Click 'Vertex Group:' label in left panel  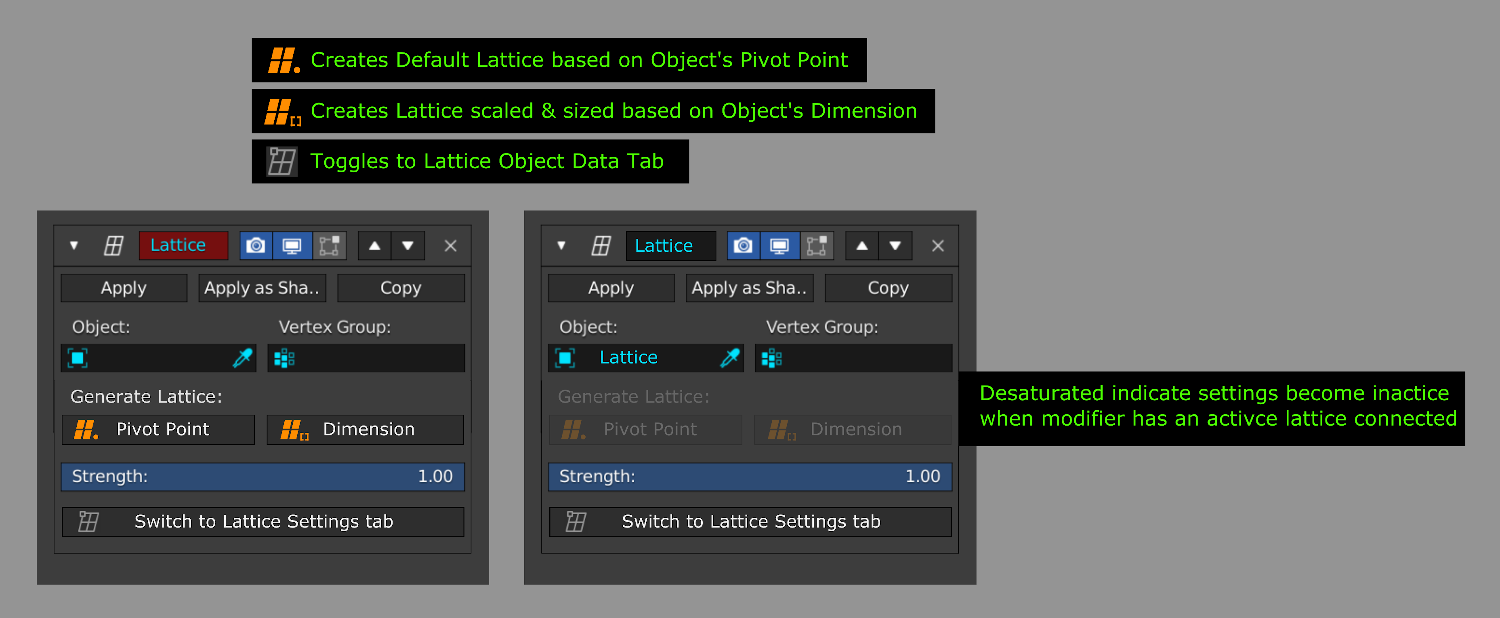pos(335,327)
